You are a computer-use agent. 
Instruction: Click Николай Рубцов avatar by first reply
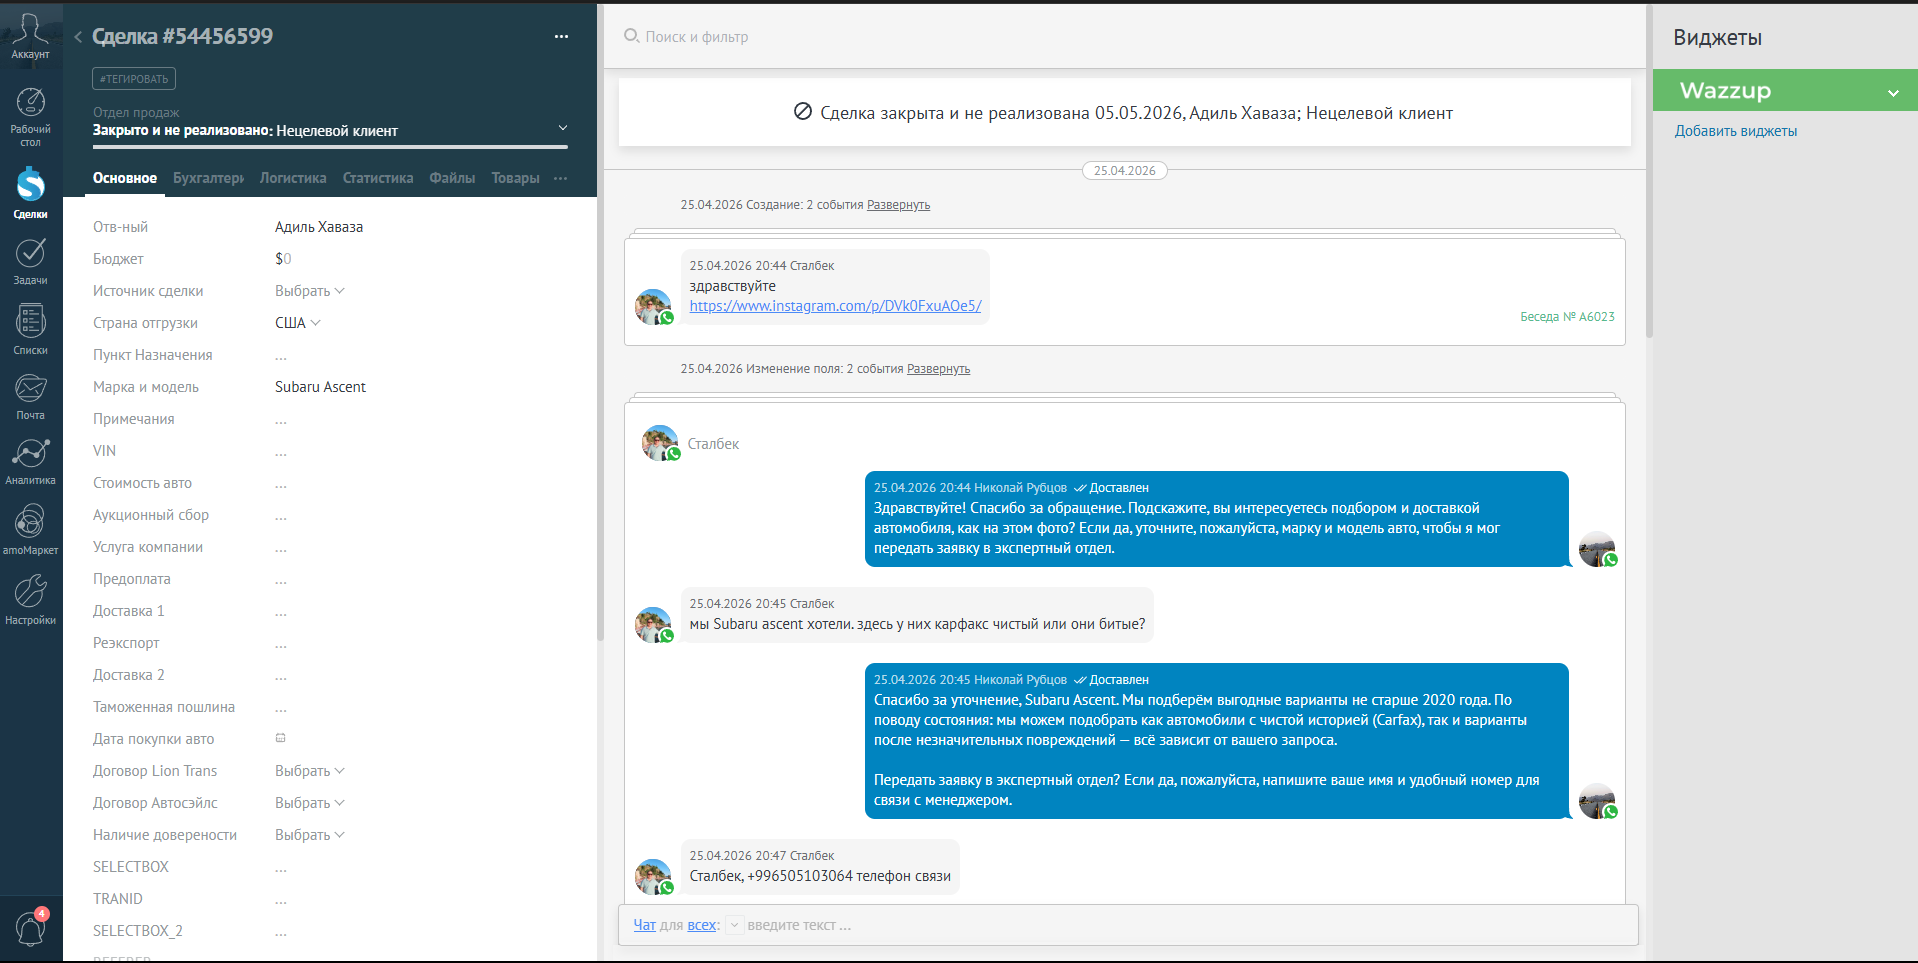[x=1597, y=549]
